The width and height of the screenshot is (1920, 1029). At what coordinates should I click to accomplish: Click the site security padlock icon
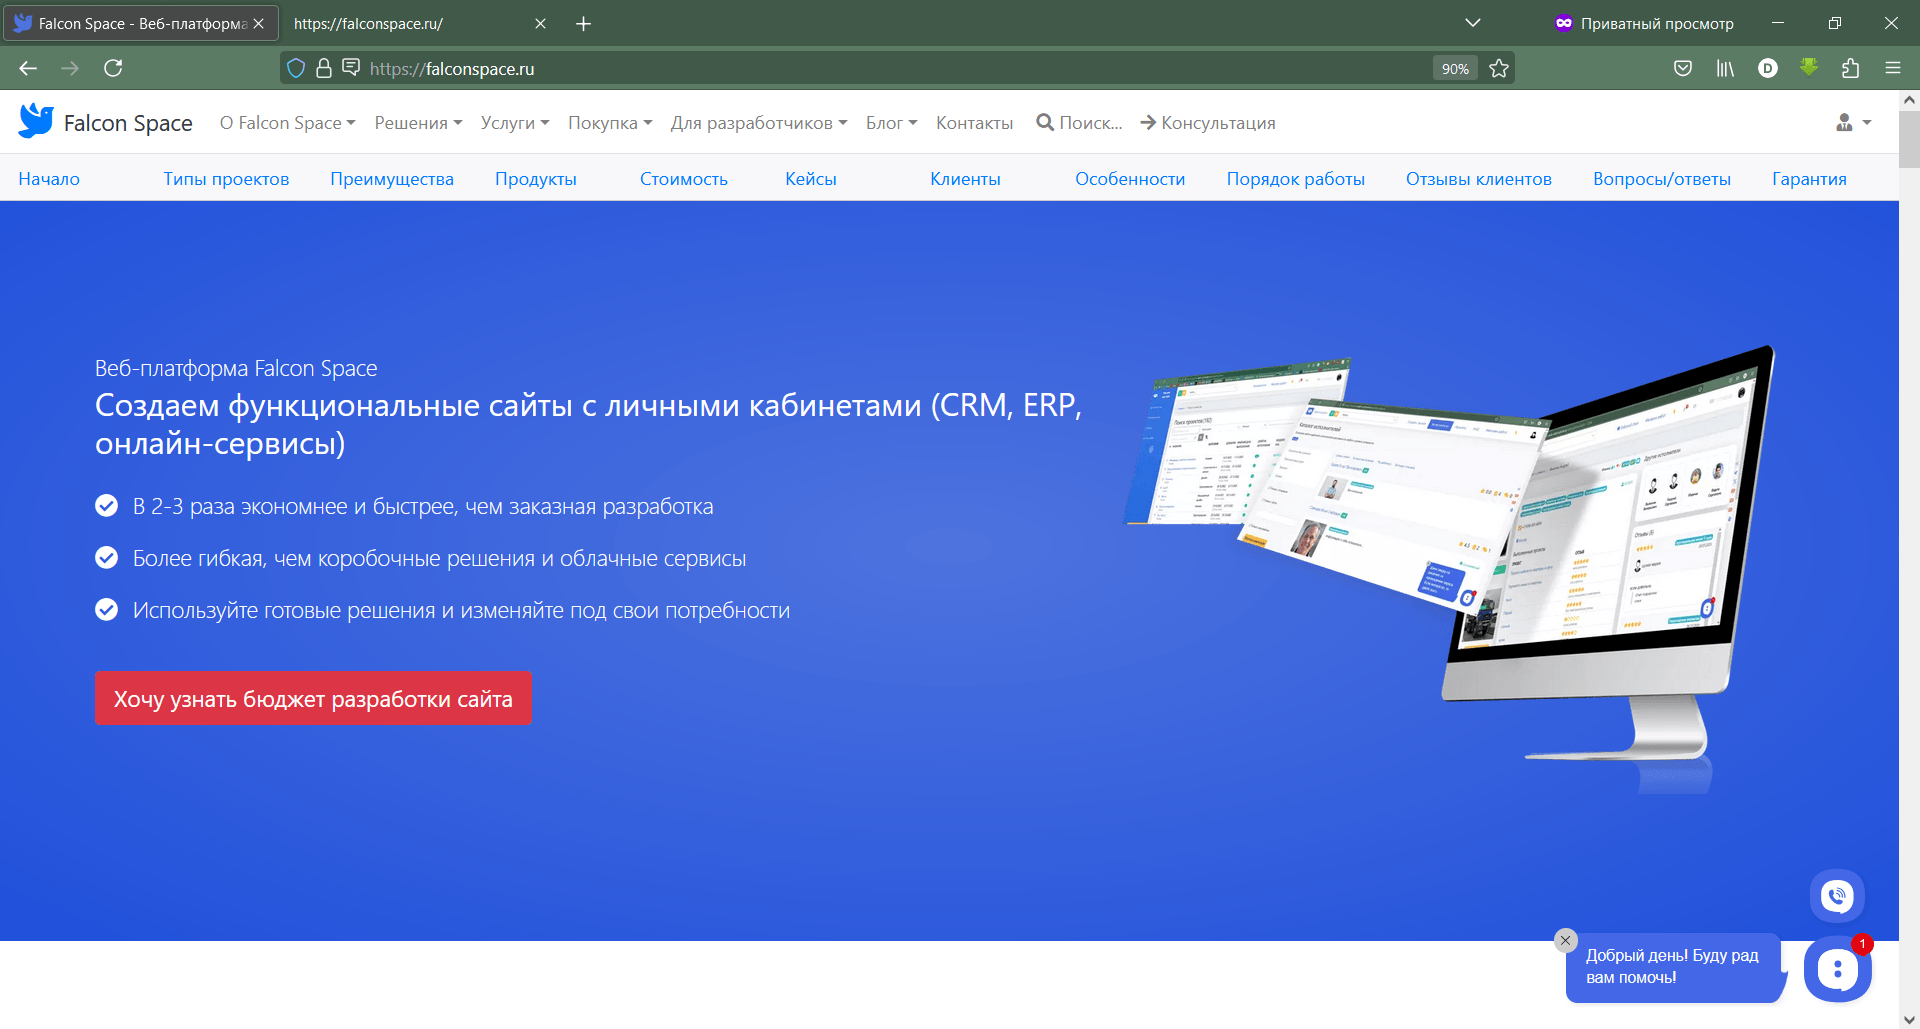click(x=323, y=68)
